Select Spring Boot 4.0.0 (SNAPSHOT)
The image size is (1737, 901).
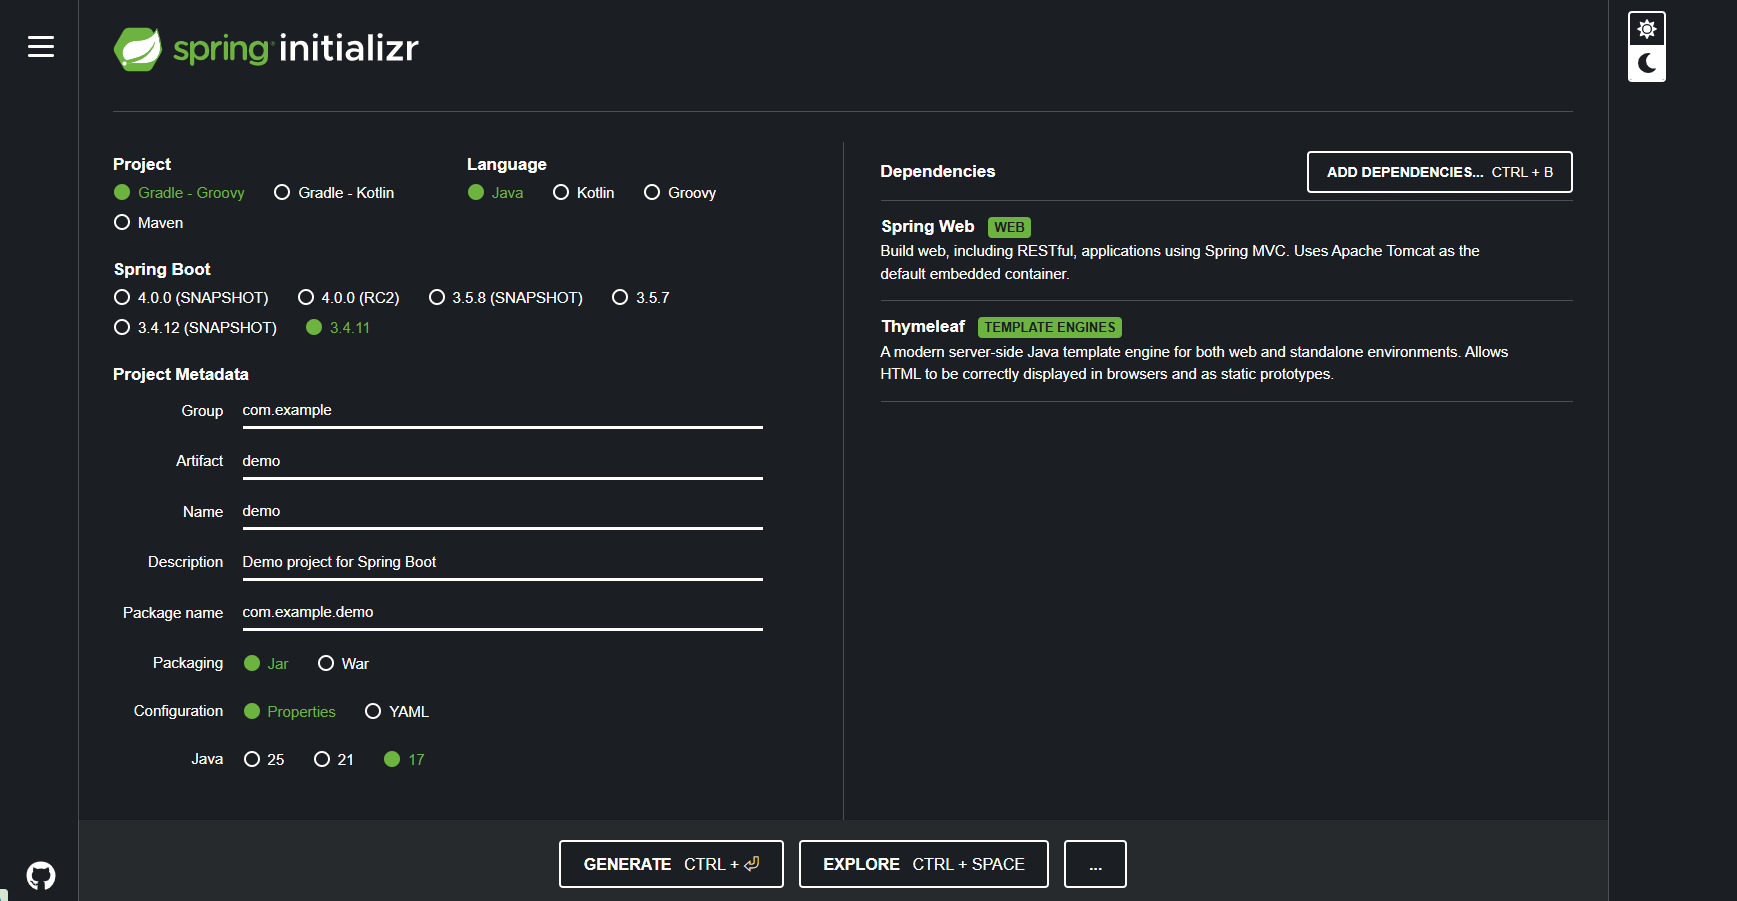coord(191,298)
